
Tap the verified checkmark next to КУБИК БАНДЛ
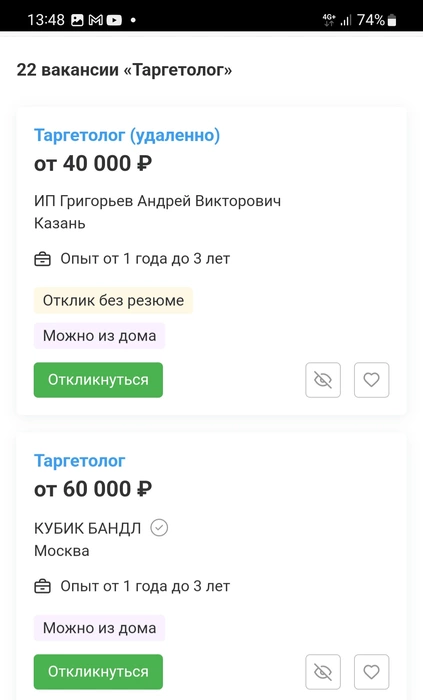click(x=159, y=528)
